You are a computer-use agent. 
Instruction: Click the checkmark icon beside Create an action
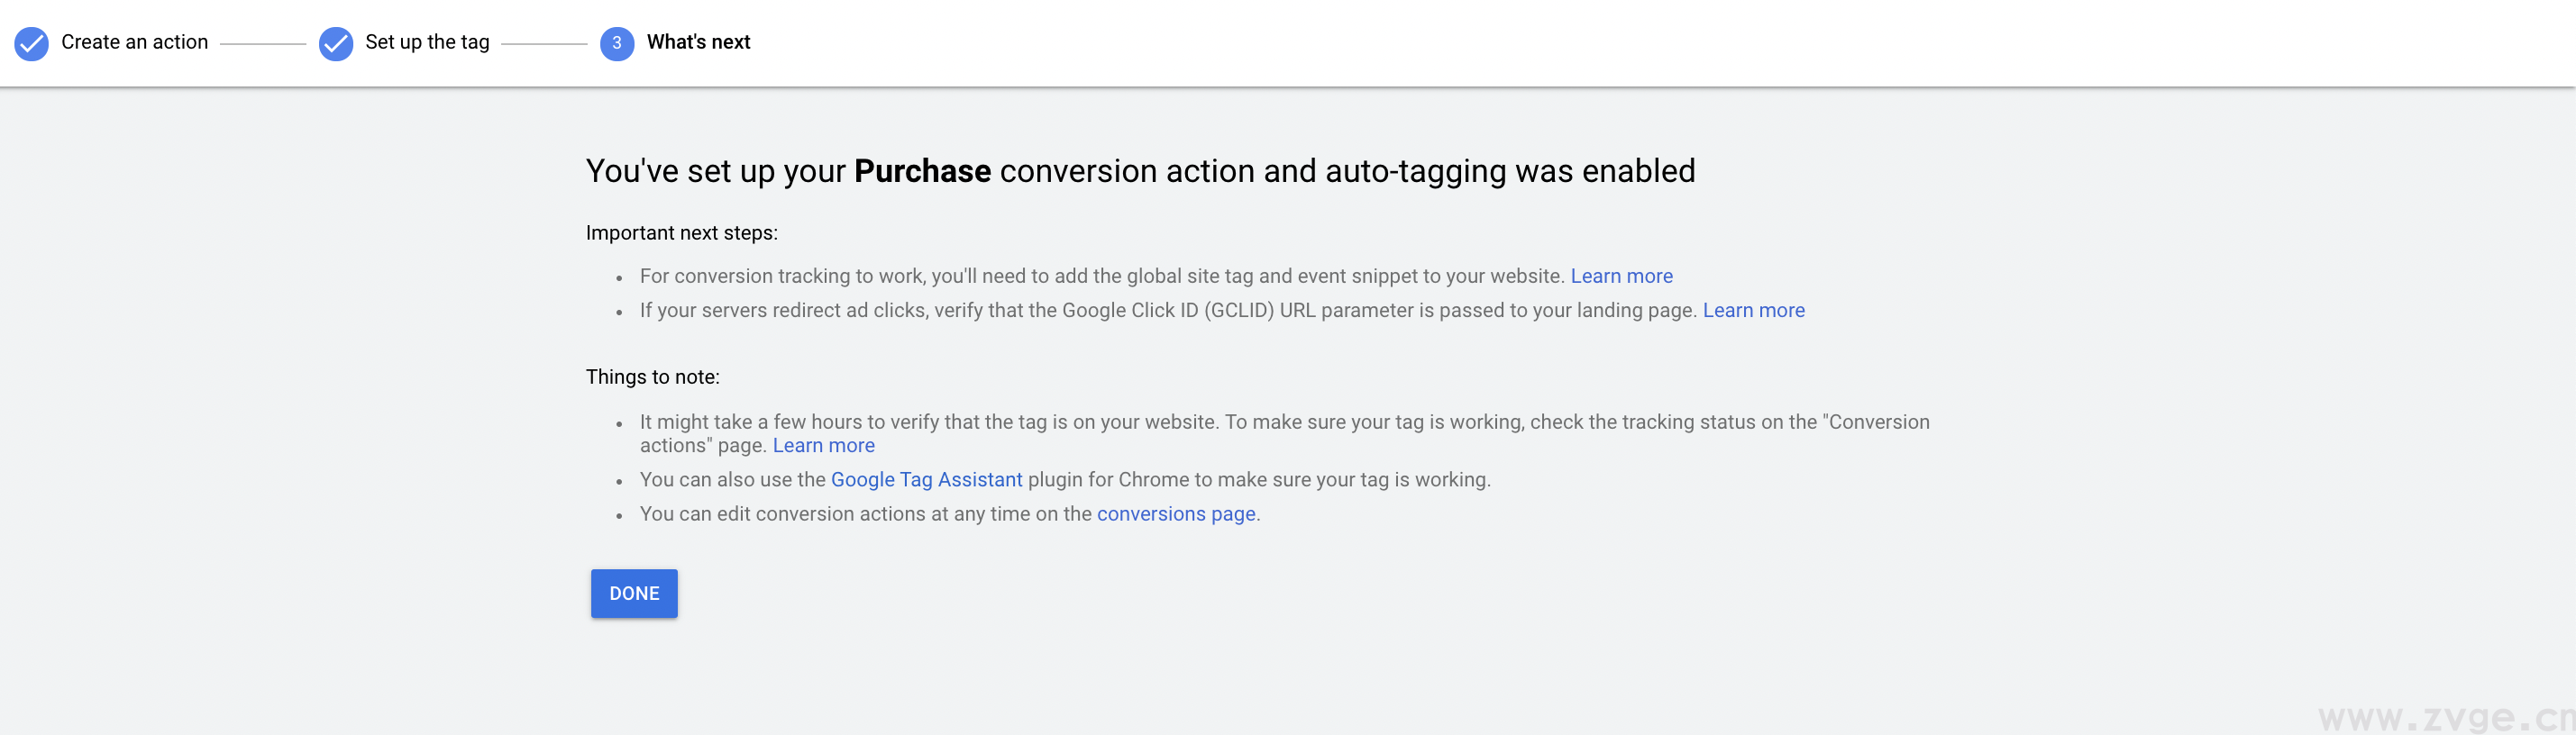31,43
